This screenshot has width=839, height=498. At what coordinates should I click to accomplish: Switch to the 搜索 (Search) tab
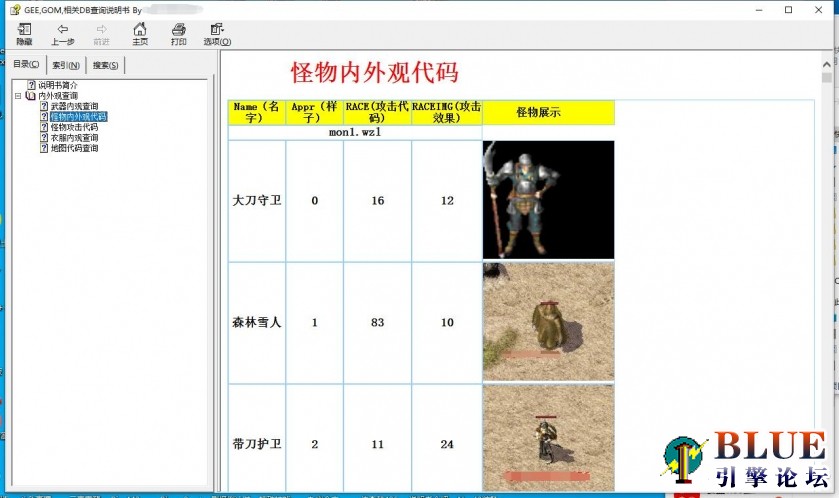[105, 65]
